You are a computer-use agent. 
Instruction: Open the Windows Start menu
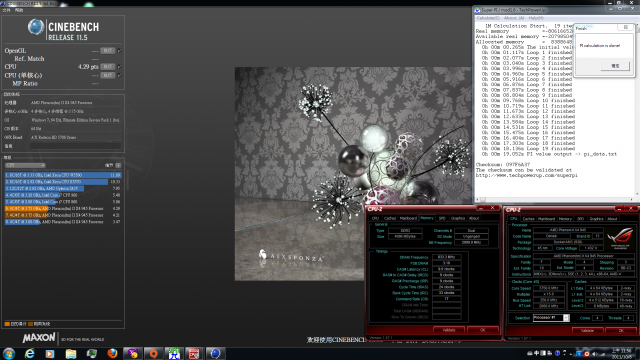(x=9, y=353)
